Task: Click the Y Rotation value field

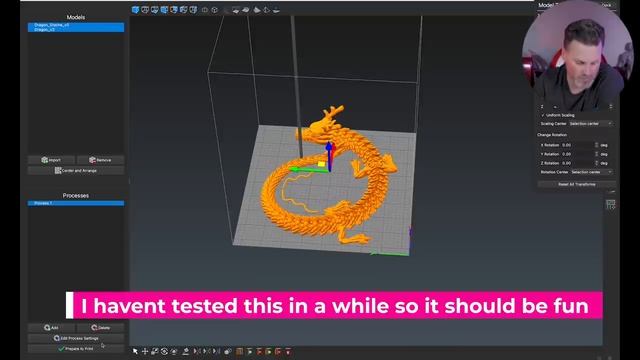Action: click(x=577, y=154)
